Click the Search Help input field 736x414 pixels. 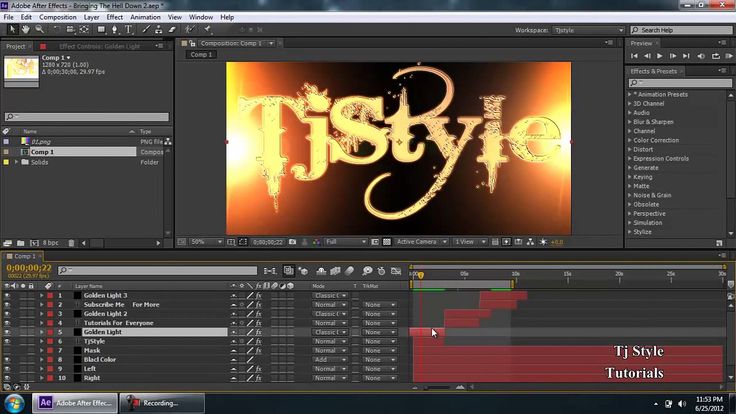681,30
